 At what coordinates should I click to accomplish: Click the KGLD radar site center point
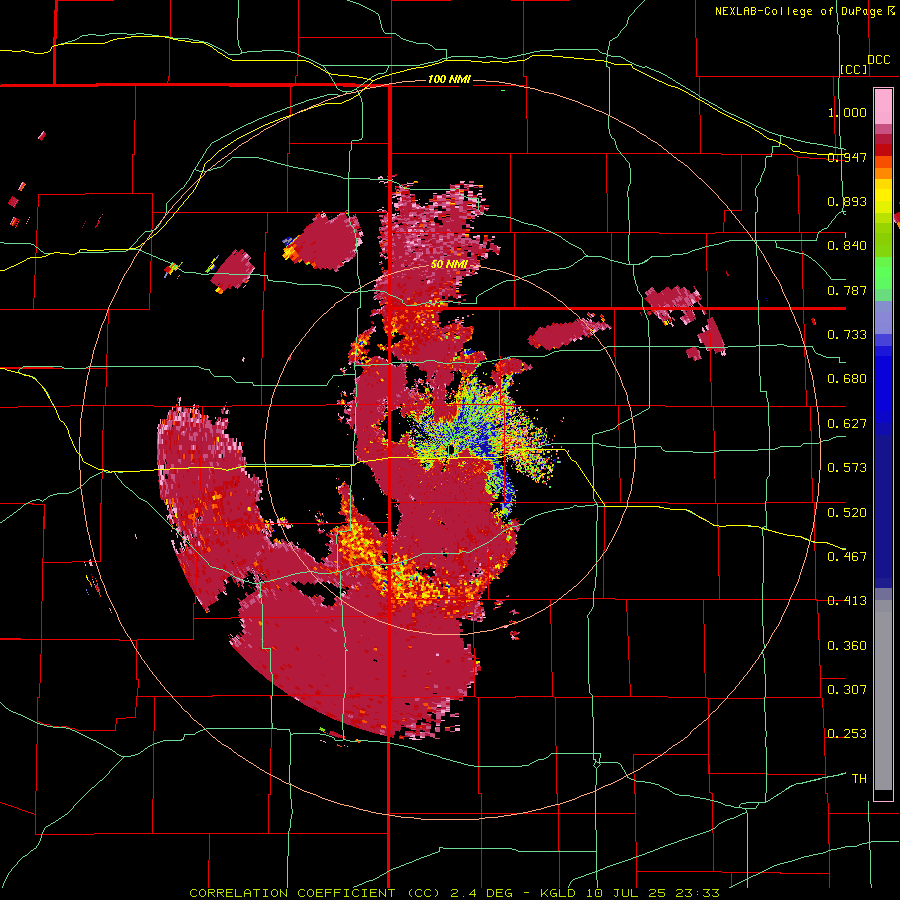[451, 449]
